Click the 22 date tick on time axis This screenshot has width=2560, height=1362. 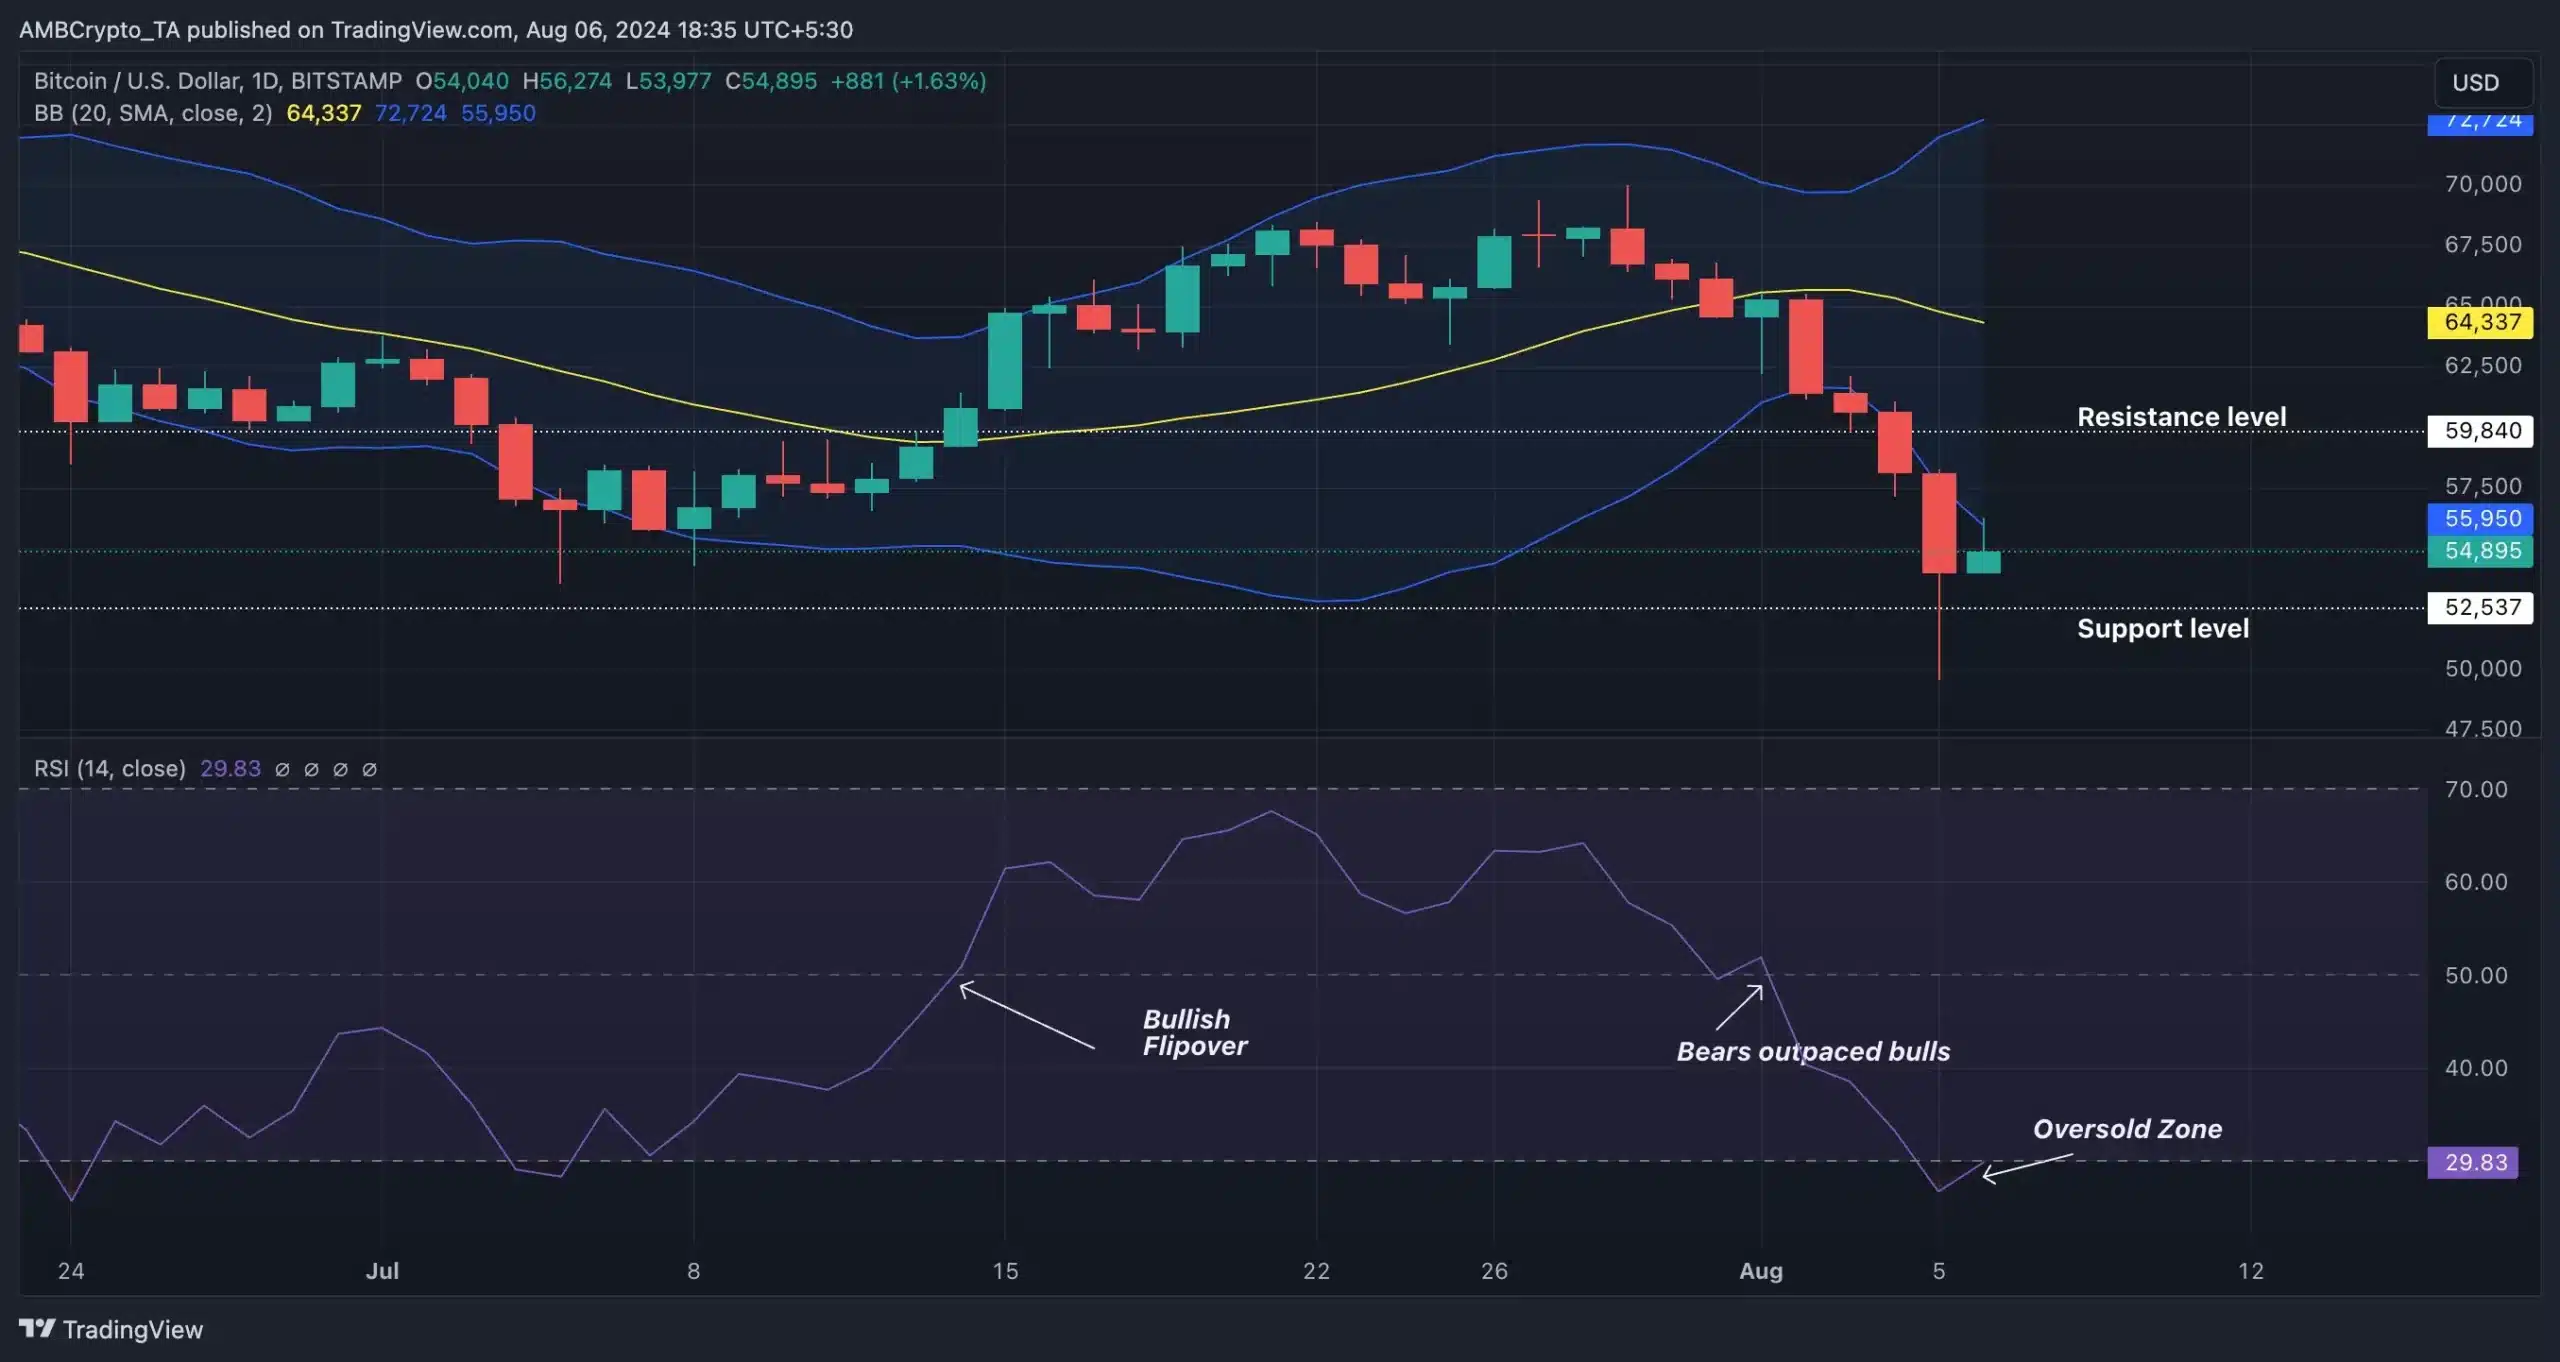tap(1316, 1271)
